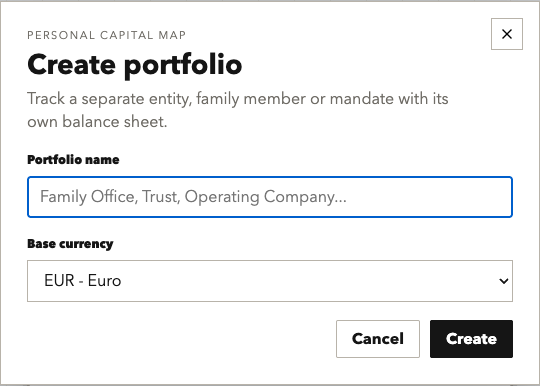Click the Base currency label
540x386 pixels.
tap(70, 244)
